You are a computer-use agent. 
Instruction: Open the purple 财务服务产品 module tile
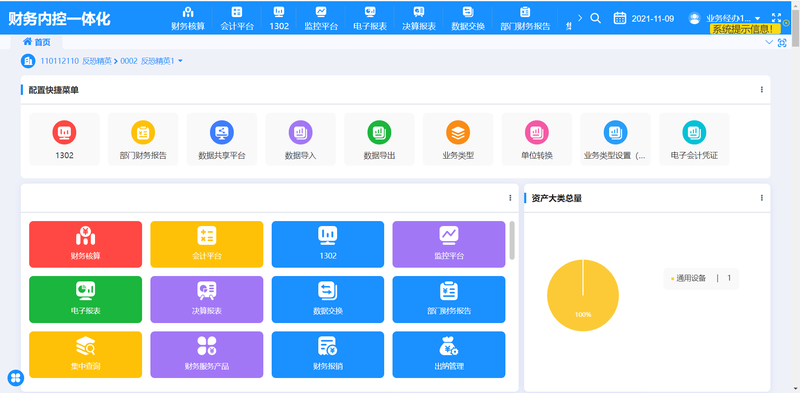[207, 355]
